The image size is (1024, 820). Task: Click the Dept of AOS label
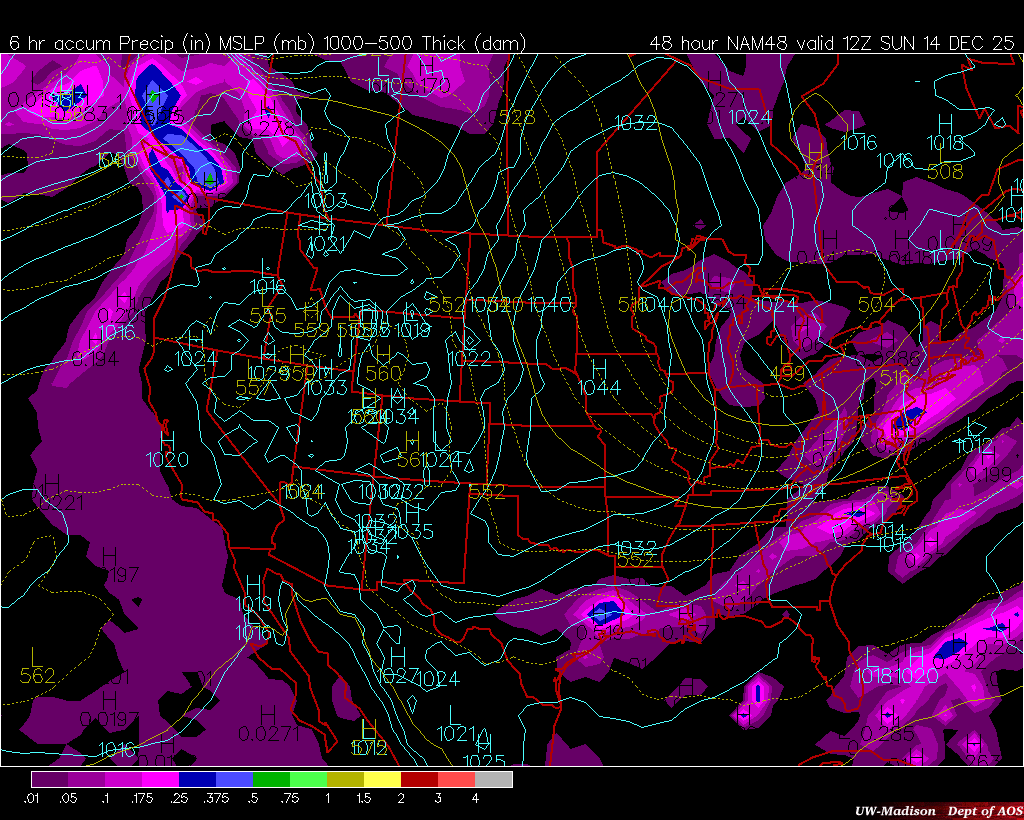coord(984,810)
